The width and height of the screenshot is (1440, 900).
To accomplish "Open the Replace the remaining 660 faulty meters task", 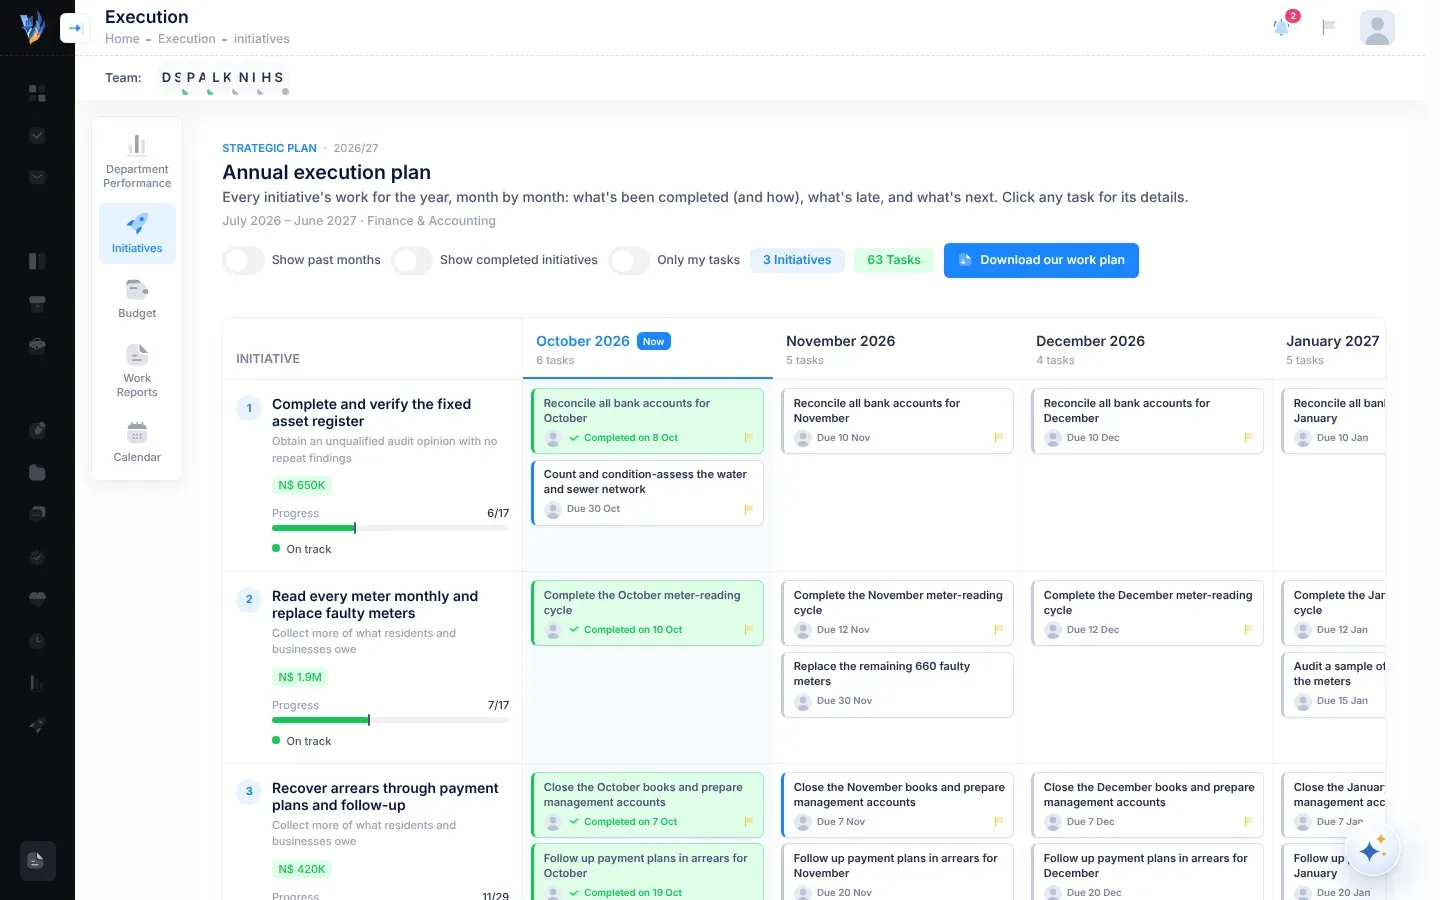I will click(897, 685).
